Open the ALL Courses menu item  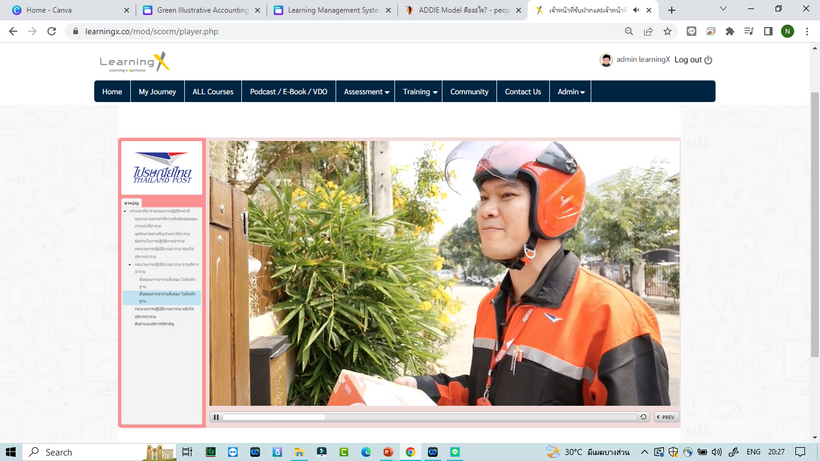(x=212, y=92)
